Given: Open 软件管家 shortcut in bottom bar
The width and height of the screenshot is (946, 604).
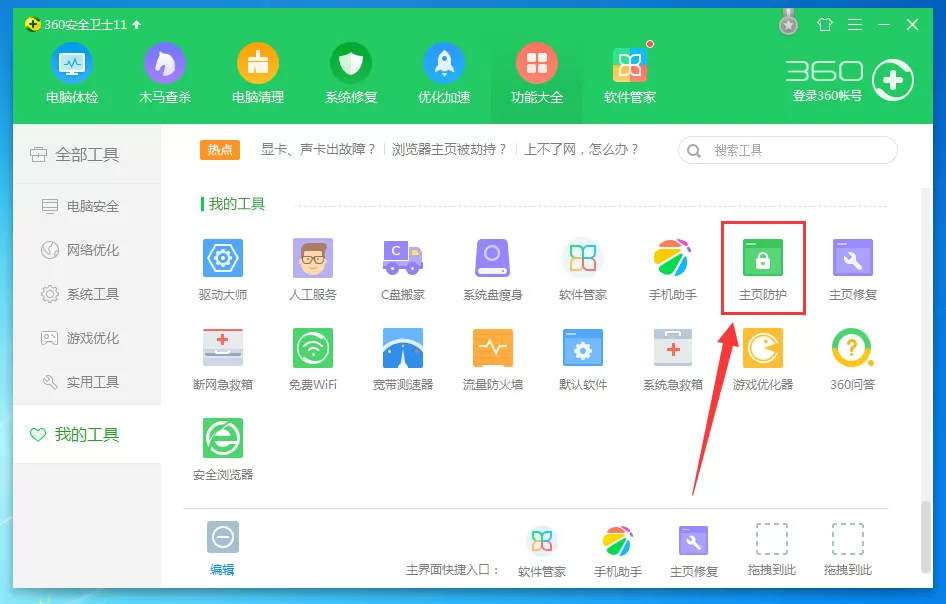Looking at the screenshot, I should (x=542, y=551).
